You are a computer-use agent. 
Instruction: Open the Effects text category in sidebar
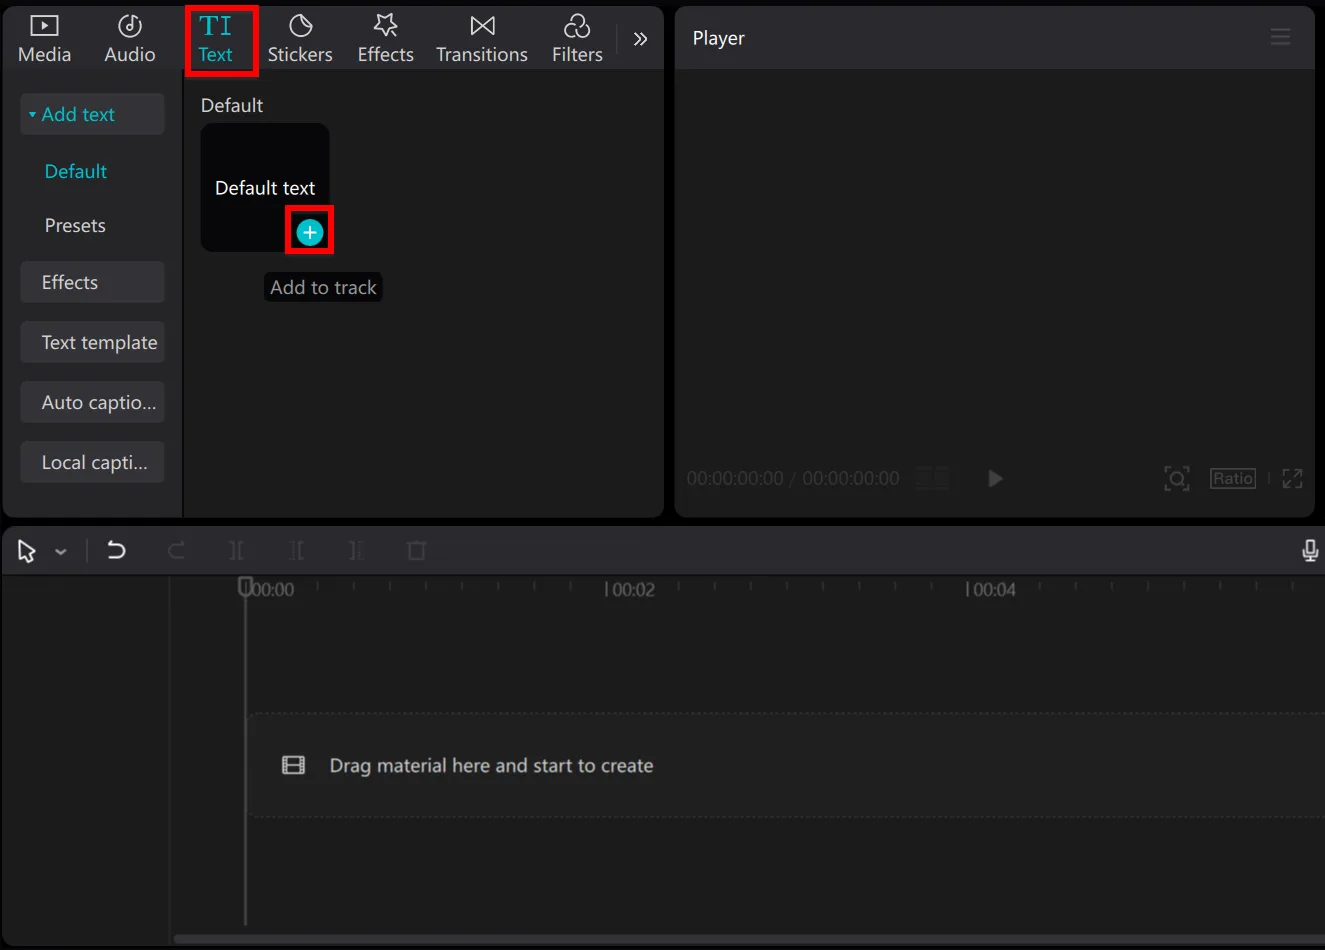pos(92,282)
